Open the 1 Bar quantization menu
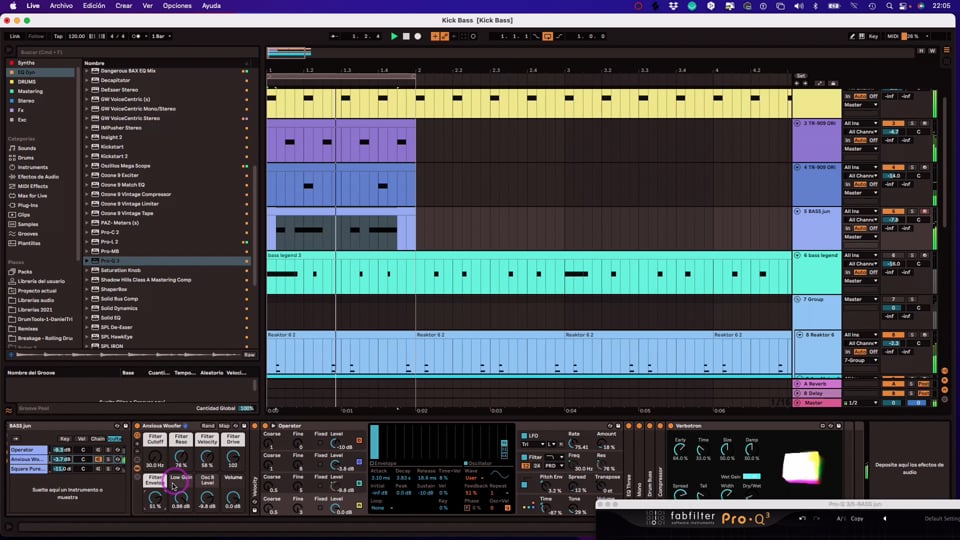 160,36
